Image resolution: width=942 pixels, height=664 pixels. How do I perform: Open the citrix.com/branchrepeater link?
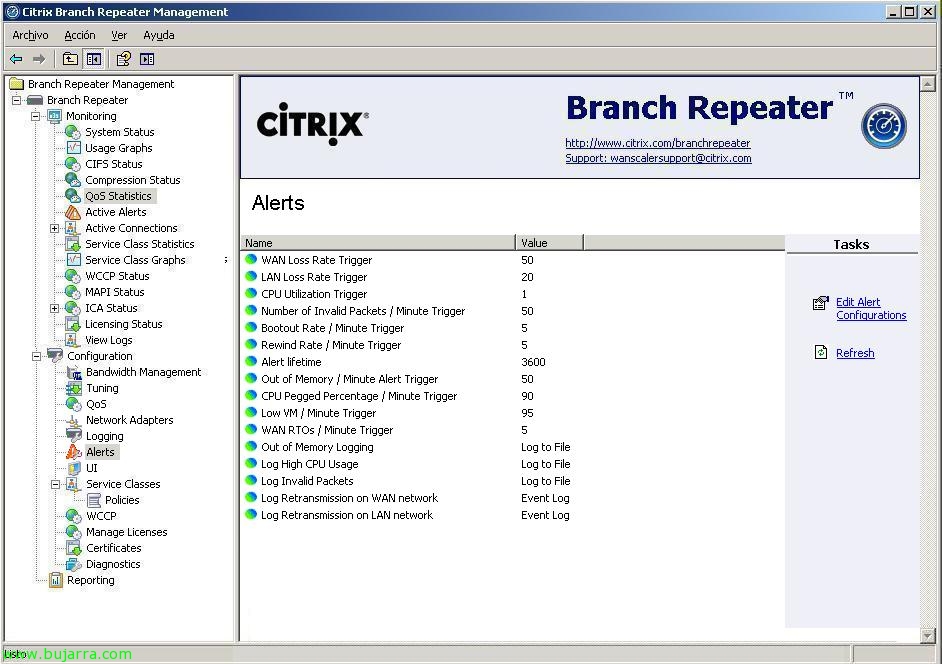657,143
